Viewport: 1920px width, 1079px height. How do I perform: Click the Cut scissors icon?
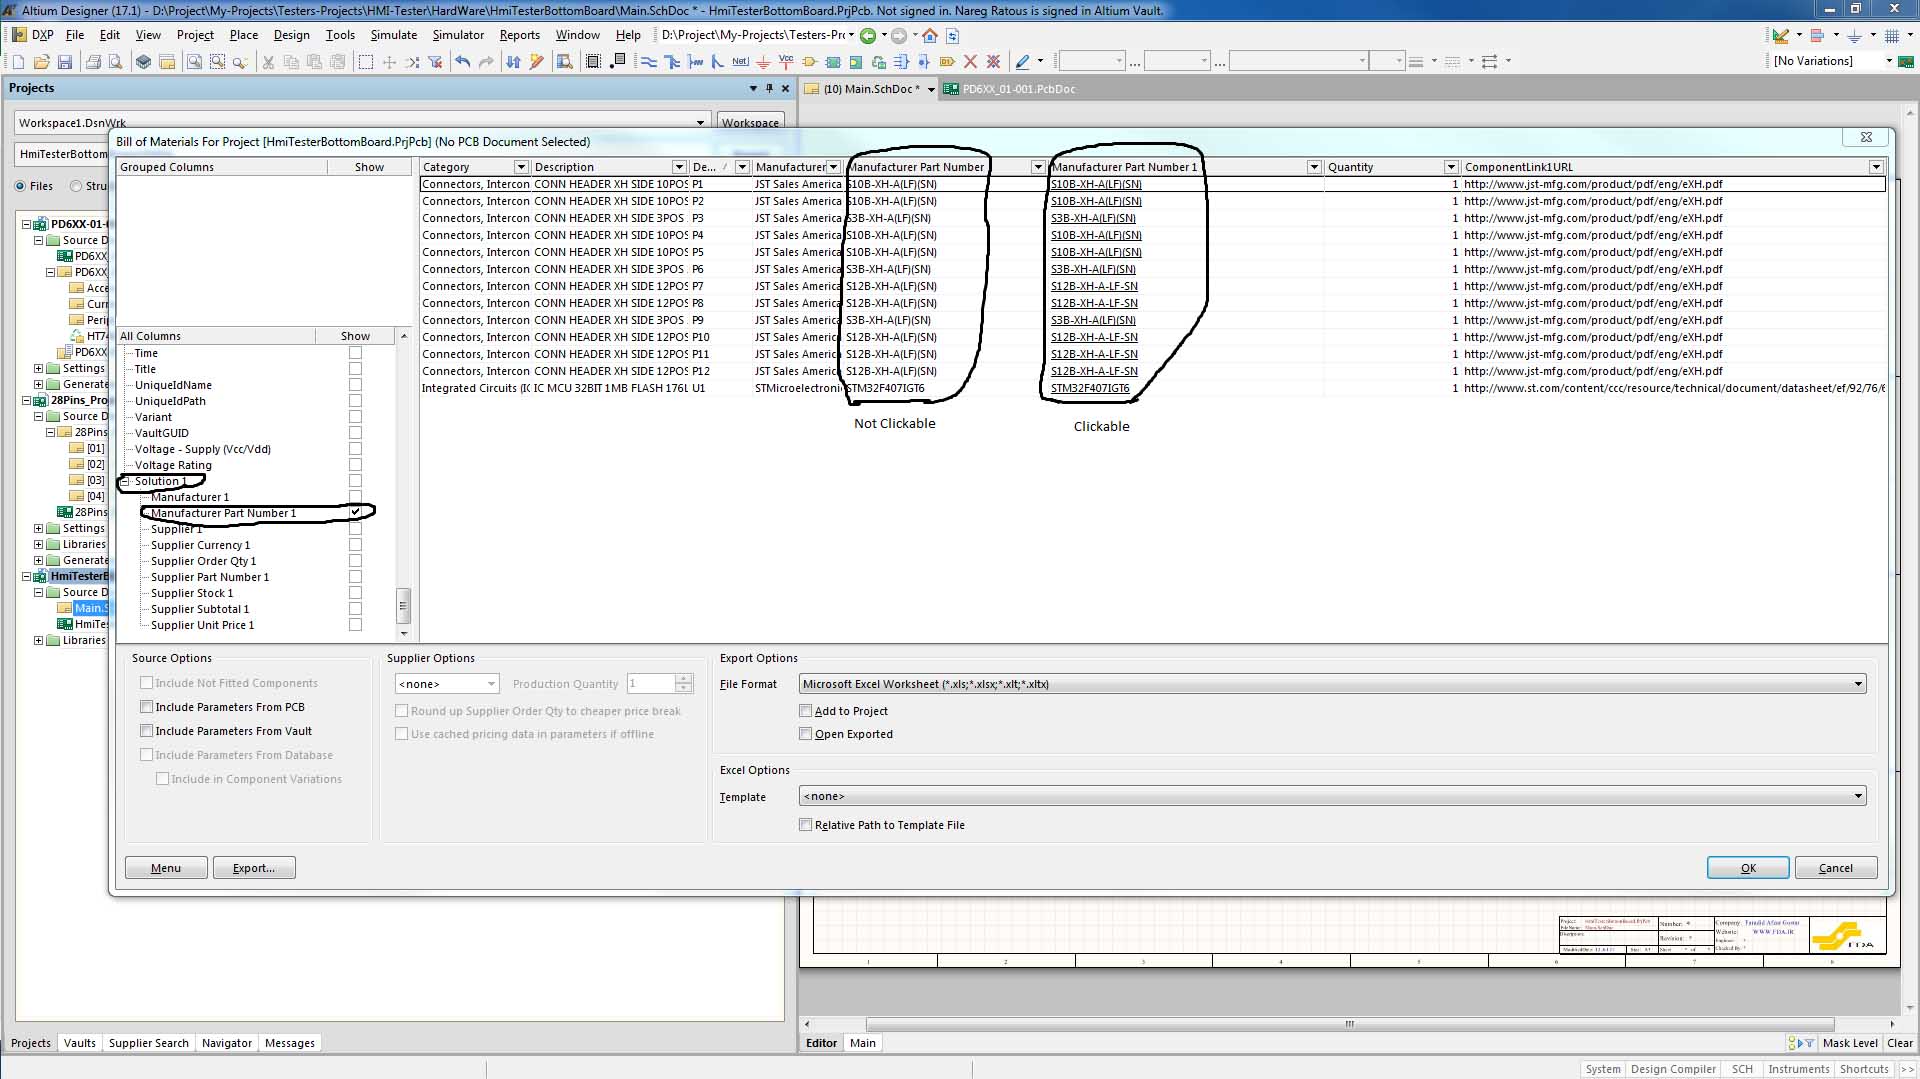268,62
